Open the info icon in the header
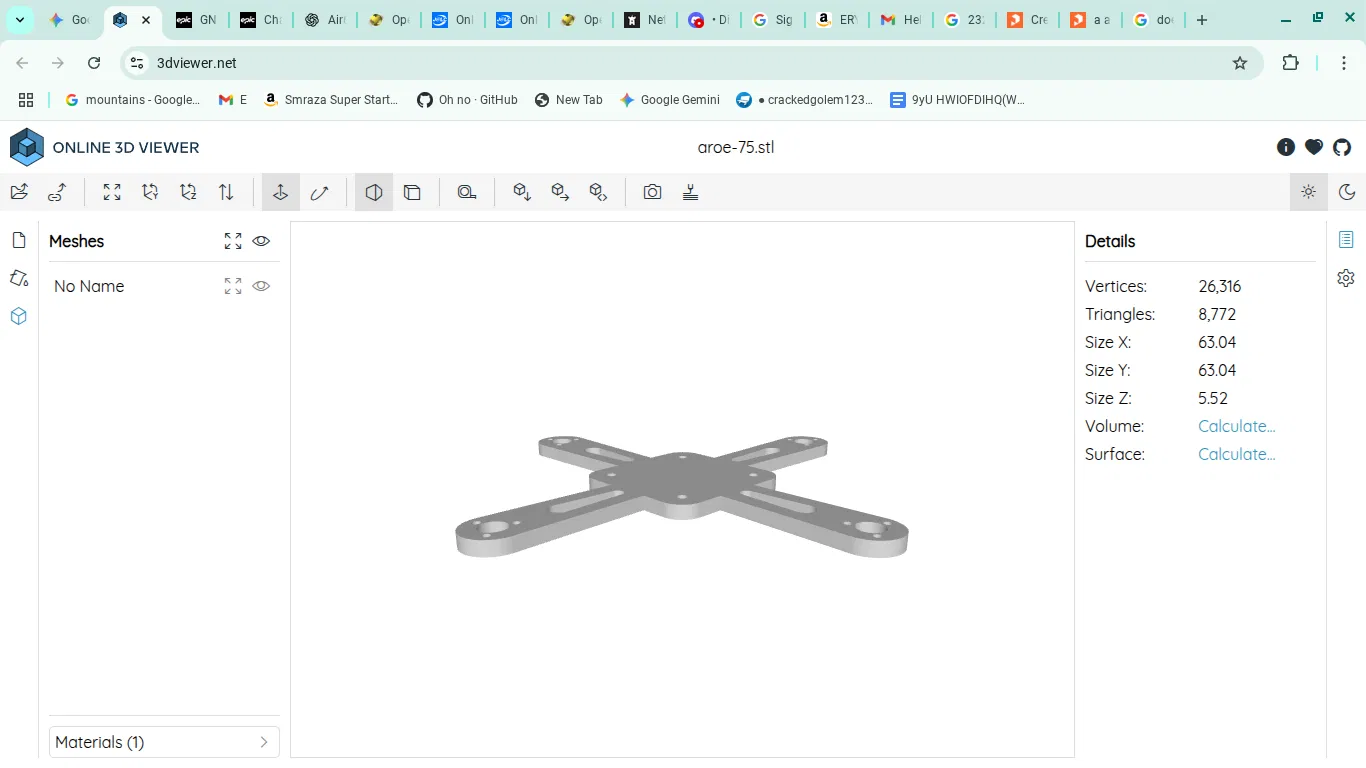Image resolution: width=1366 pixels, height=768 pixels. pyautogui.click(x=1286, y=147)
